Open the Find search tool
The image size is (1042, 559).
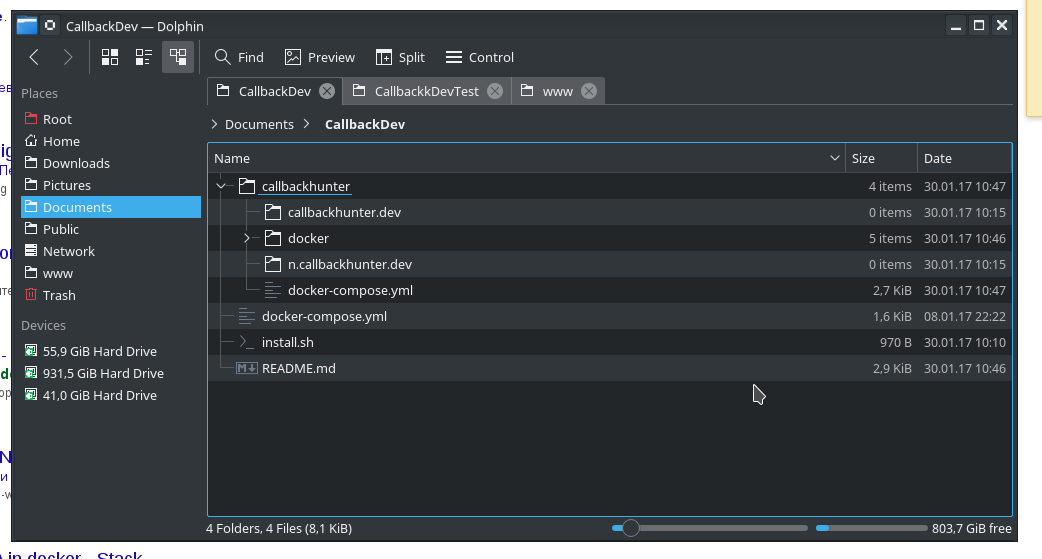click(239, 57)
